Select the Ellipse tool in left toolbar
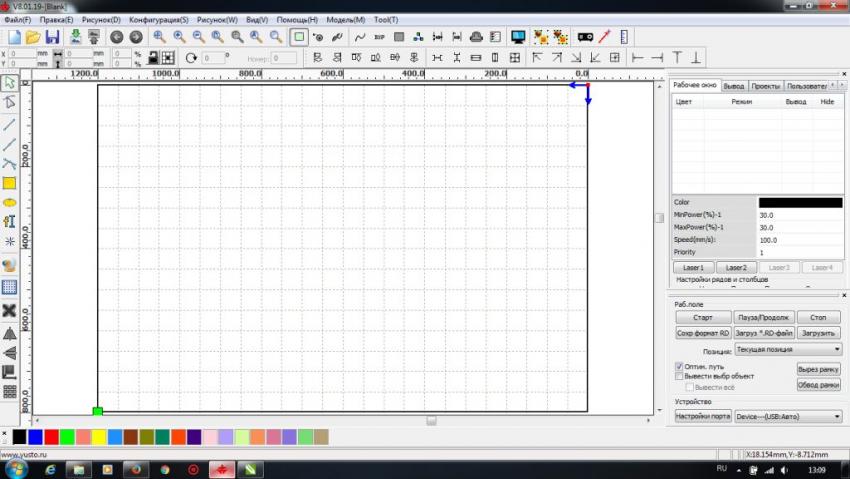Screen dimensions: 850x479 [x=10, y=203]
